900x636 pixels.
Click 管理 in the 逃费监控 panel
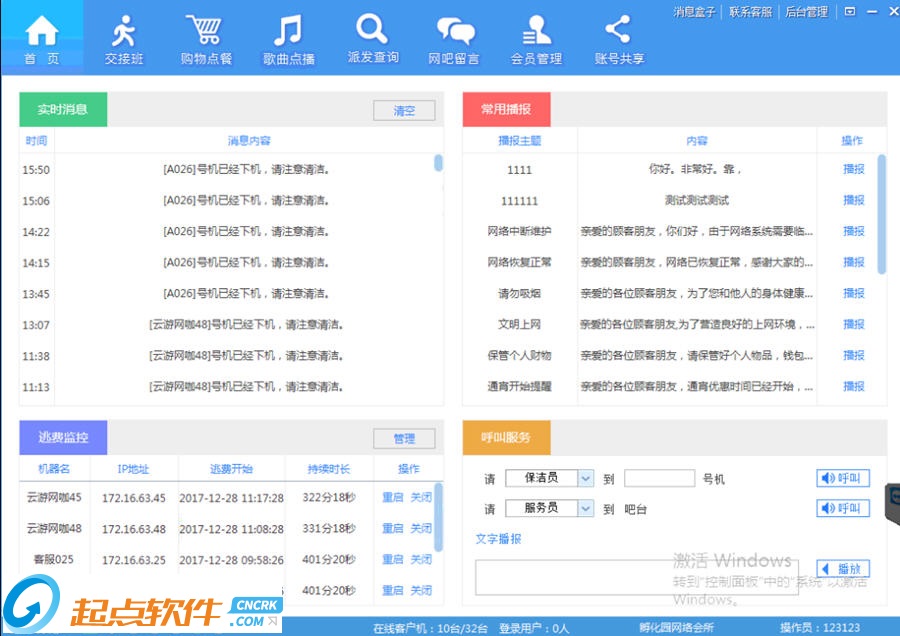click(x=404, y=438)
